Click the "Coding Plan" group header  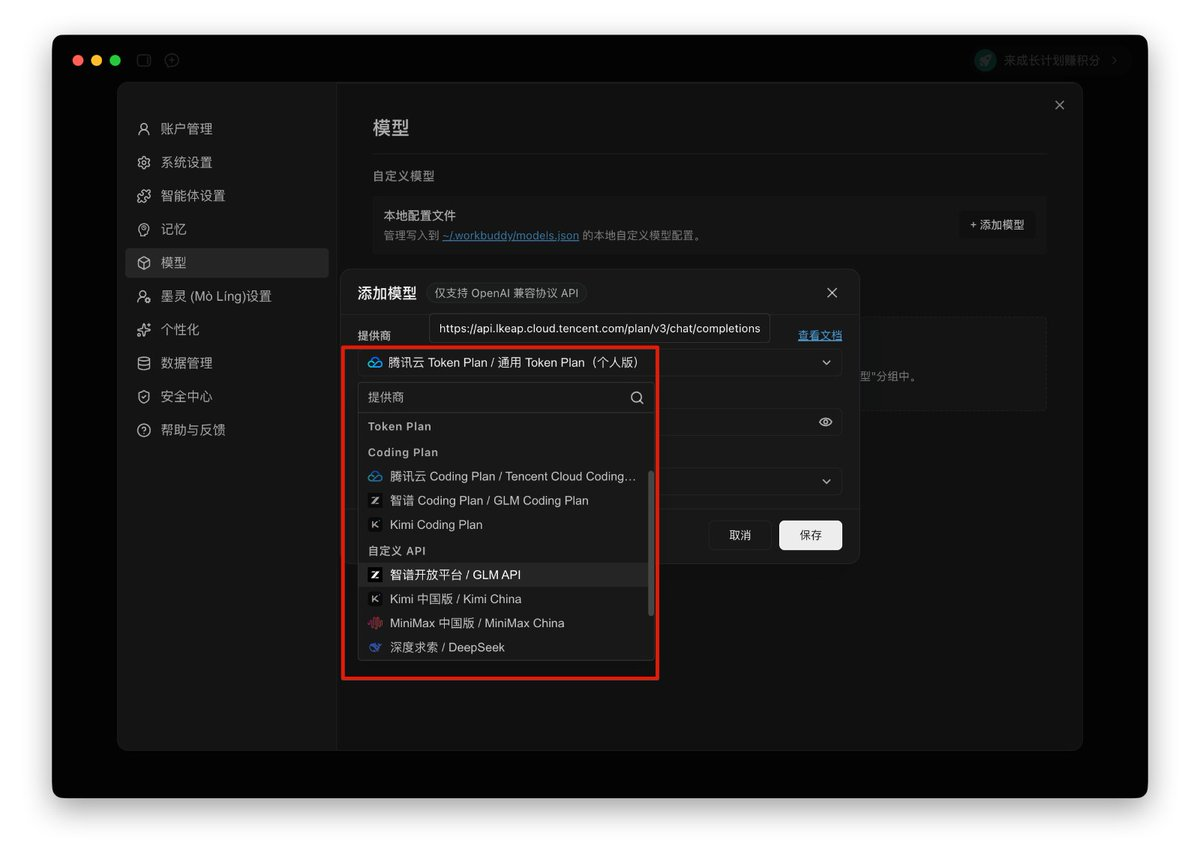tap(403, 453)
